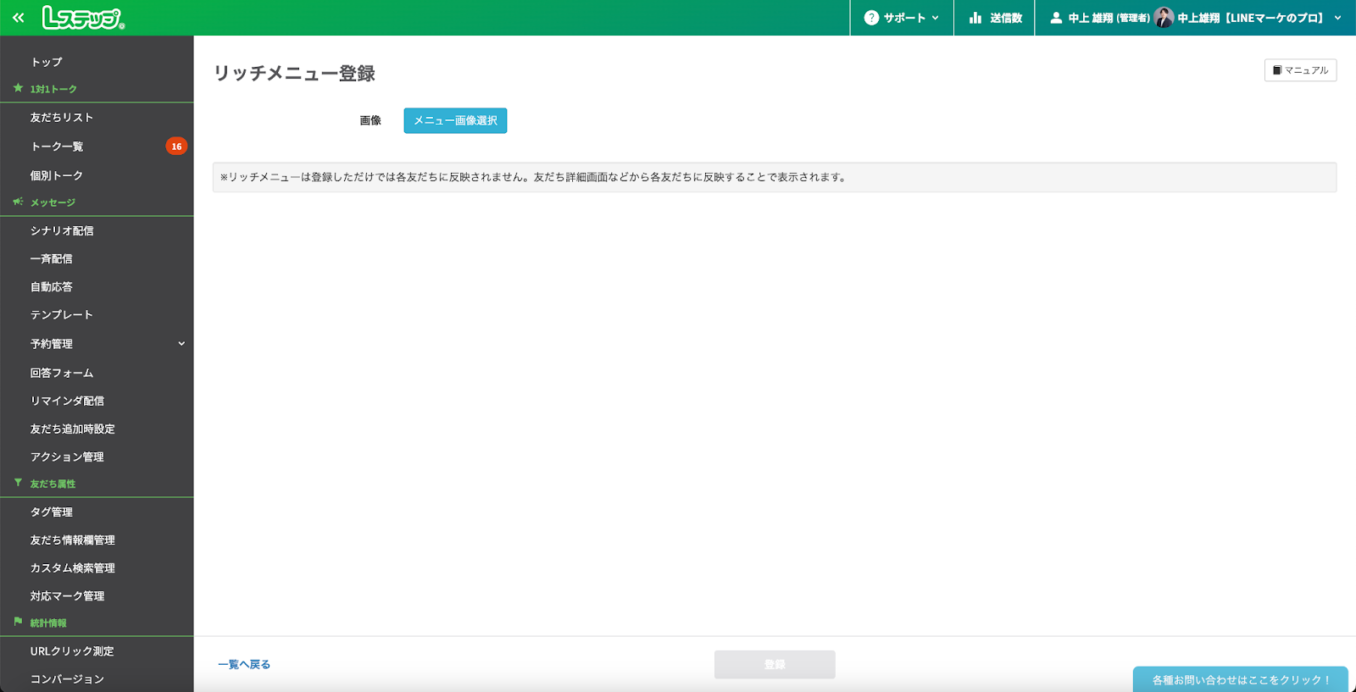This screenshot has width=1356, height=692.
Task: Open the サポート dropdown menu
Action: click(x=901, y=17)
